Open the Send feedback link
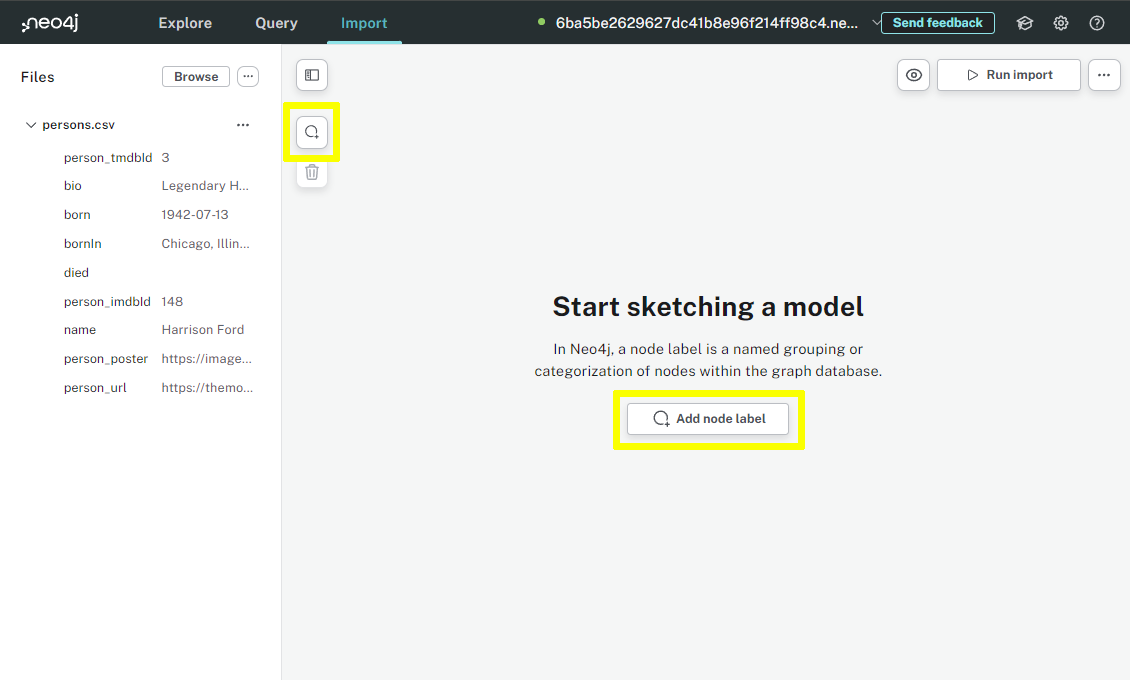1130x680 pixels. tap(937, 22)
